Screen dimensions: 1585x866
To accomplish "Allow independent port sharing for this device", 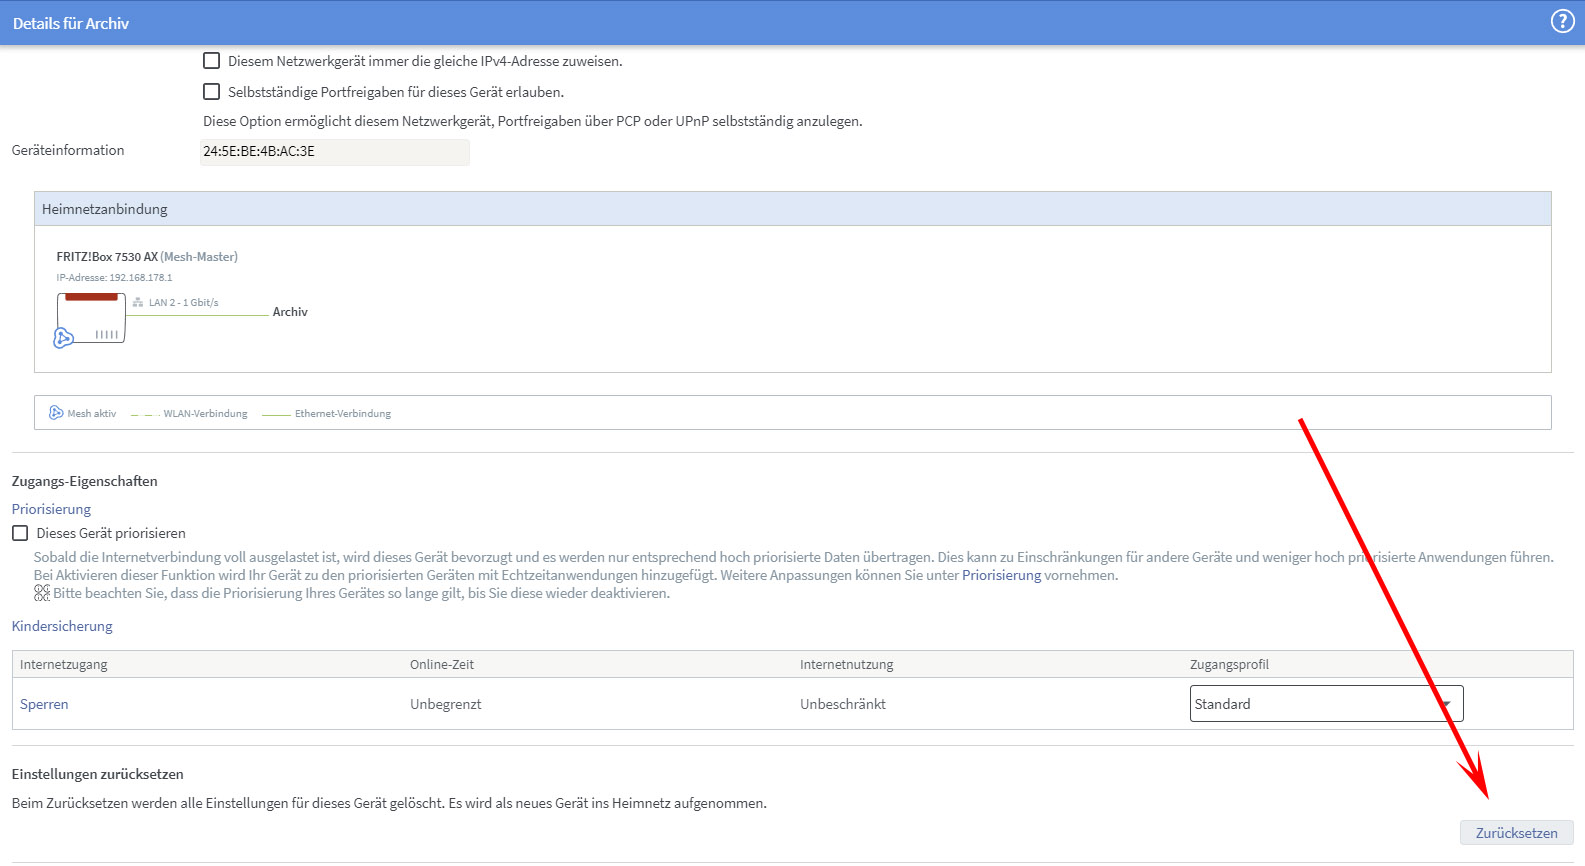I will (211, 92).
